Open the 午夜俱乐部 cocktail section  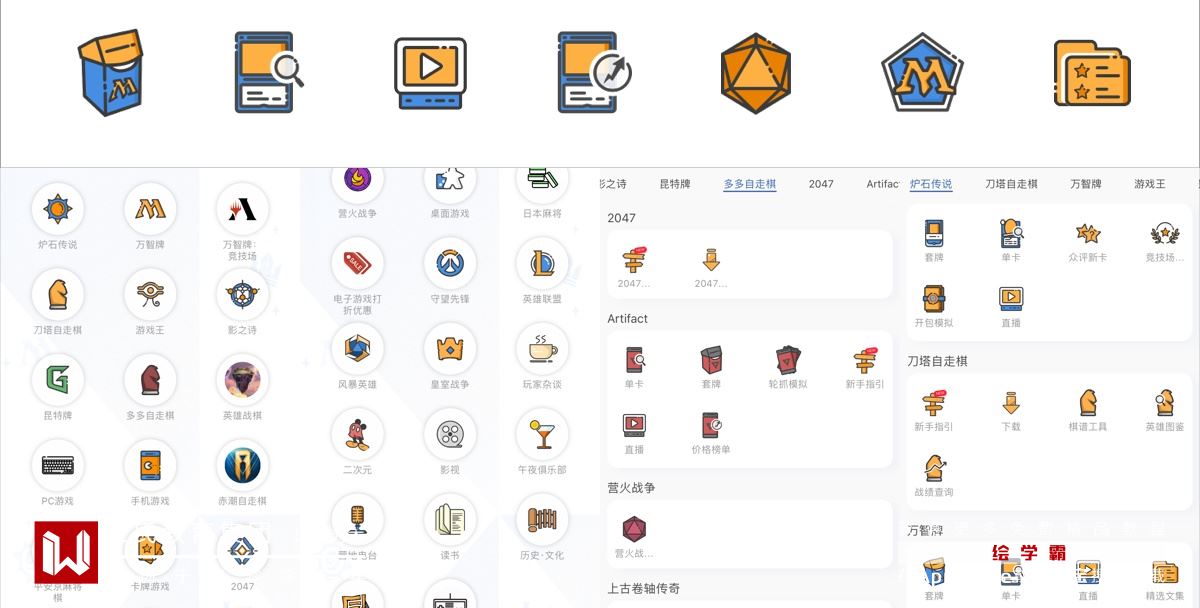pos(542,435)
